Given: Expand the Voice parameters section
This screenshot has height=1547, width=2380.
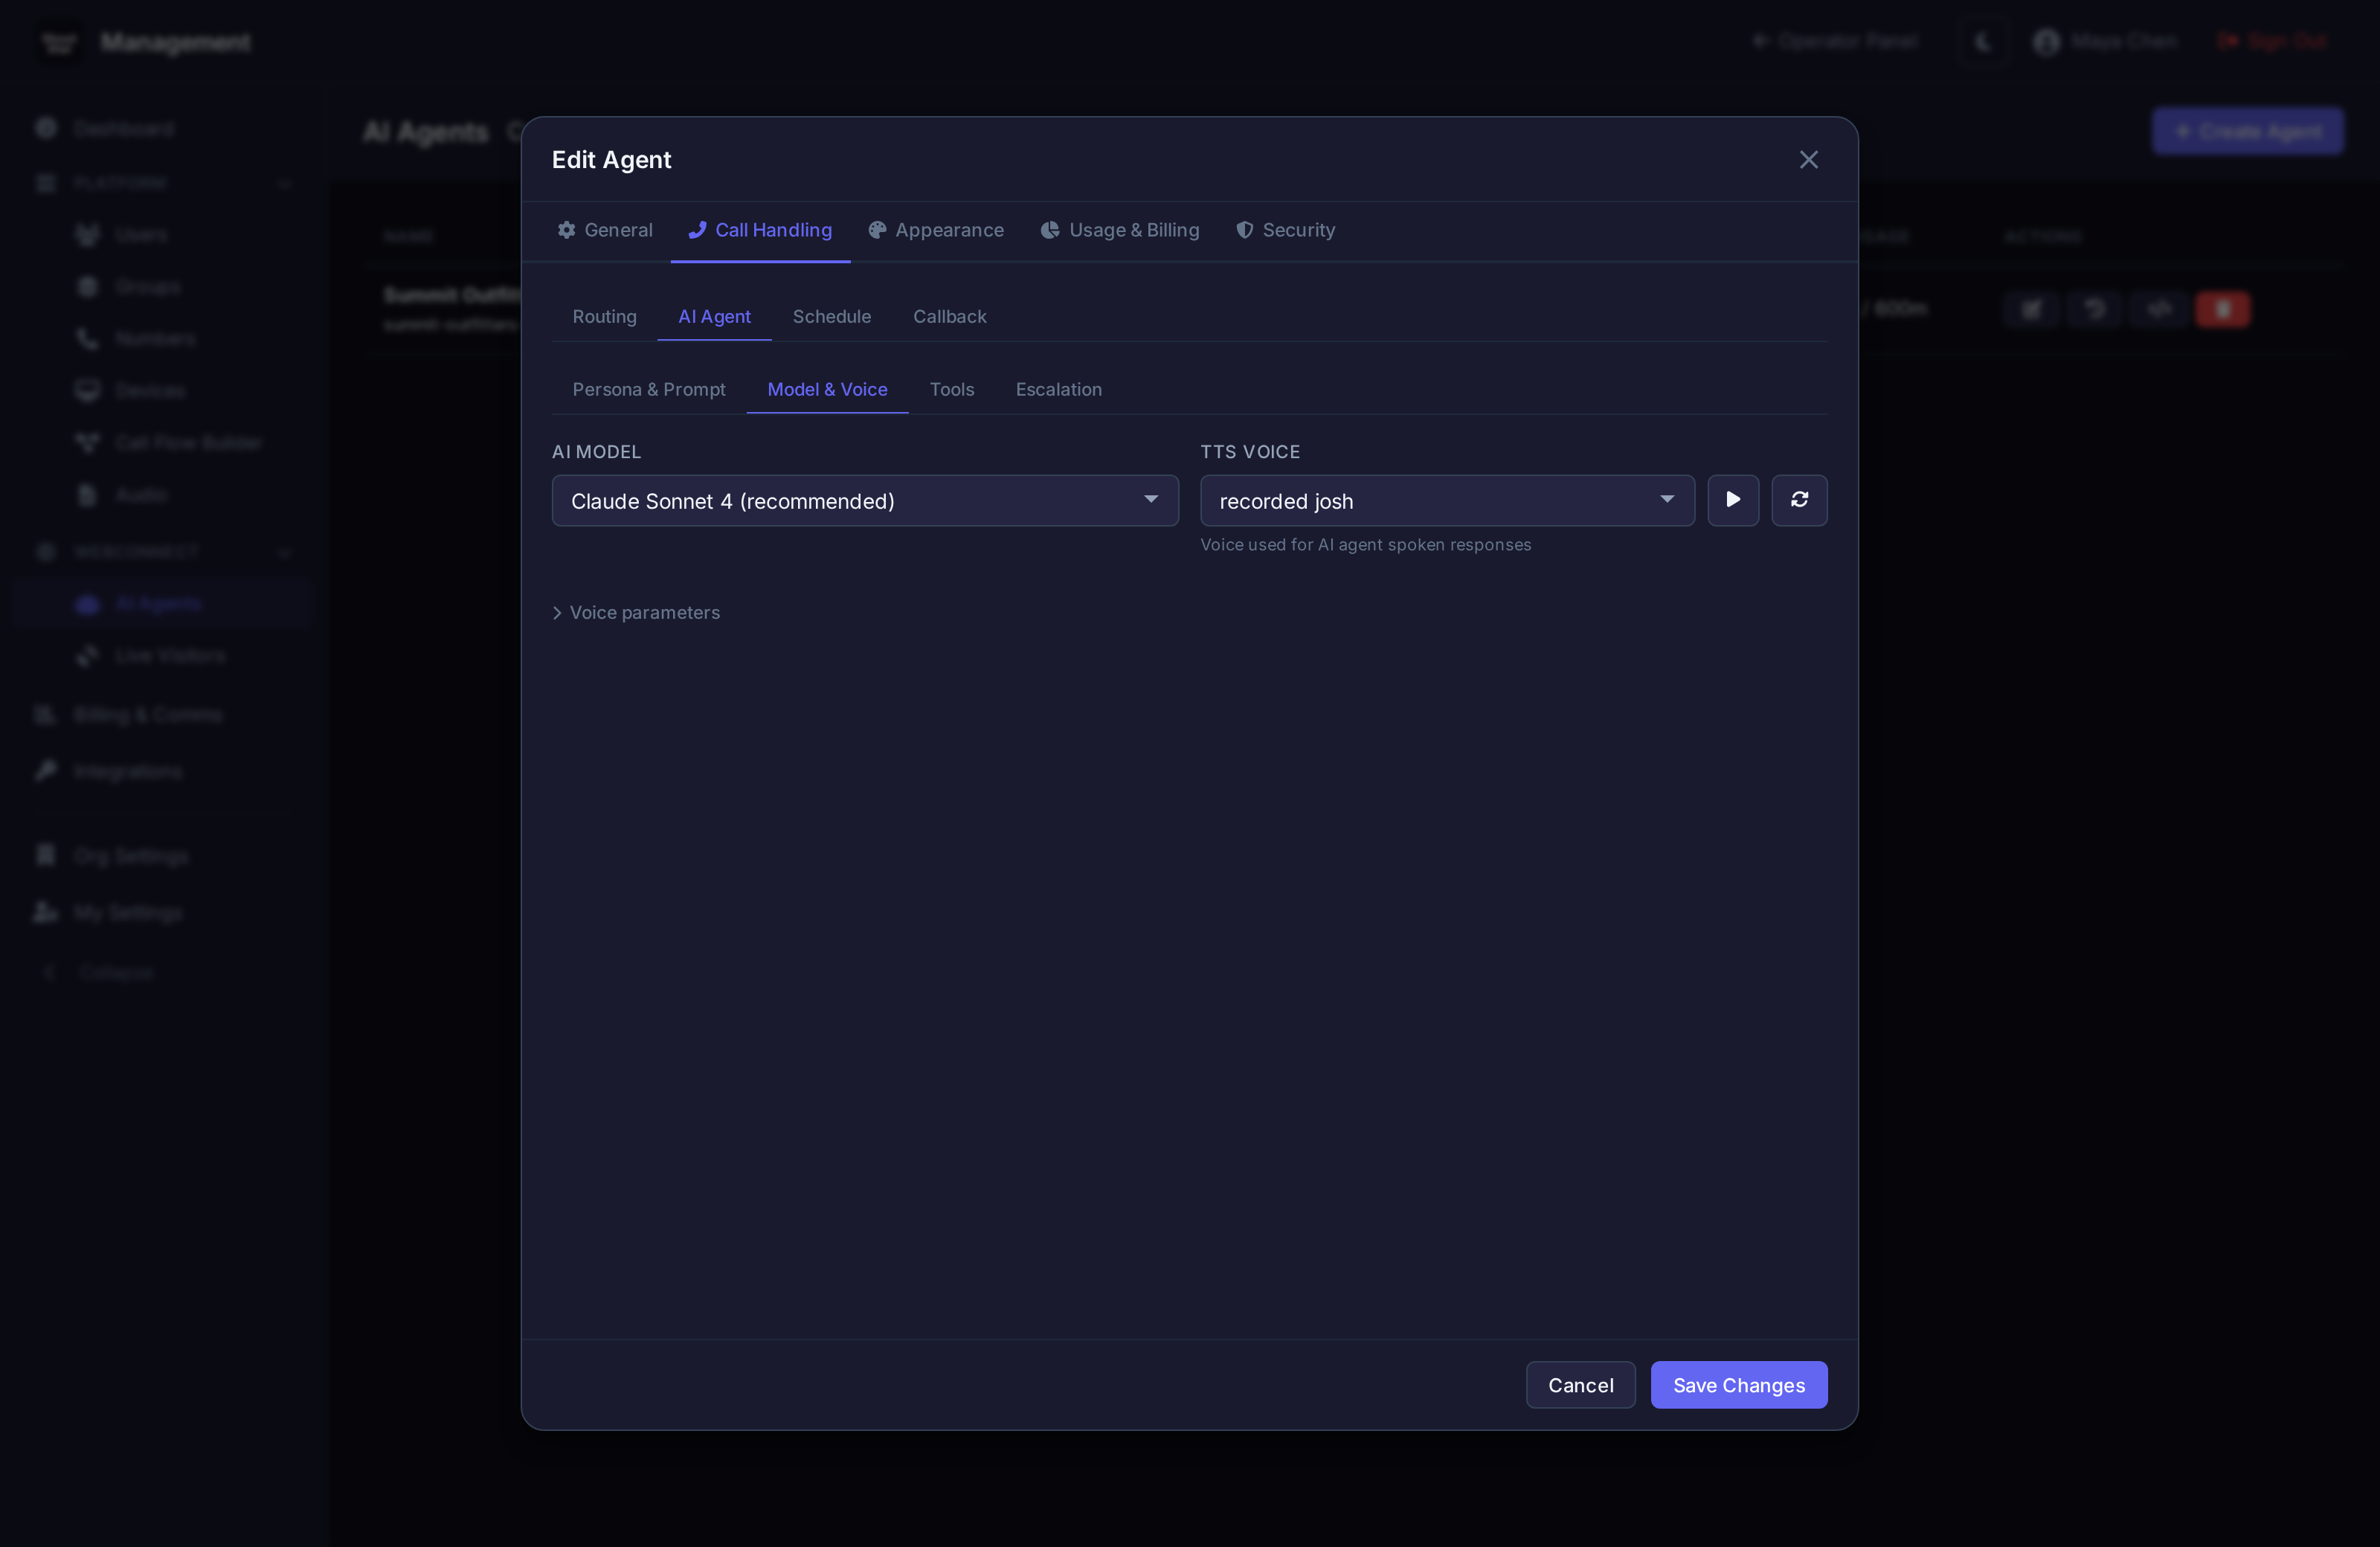Looking at the screenshot, I should [x=636, y=612].
